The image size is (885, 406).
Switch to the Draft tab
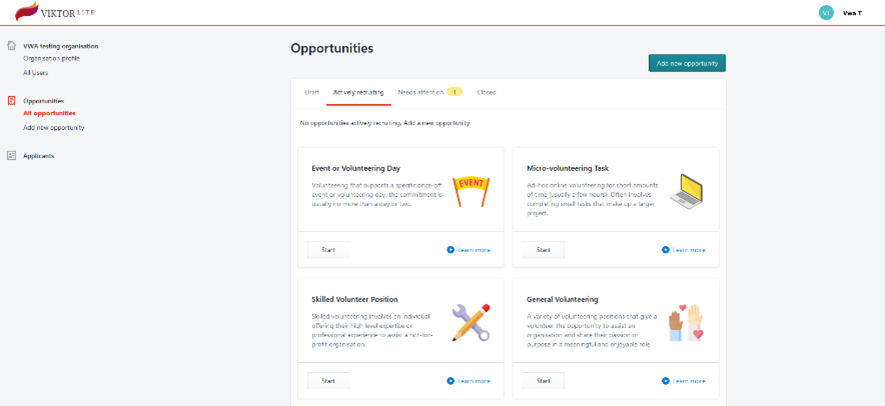pos(312,92)
